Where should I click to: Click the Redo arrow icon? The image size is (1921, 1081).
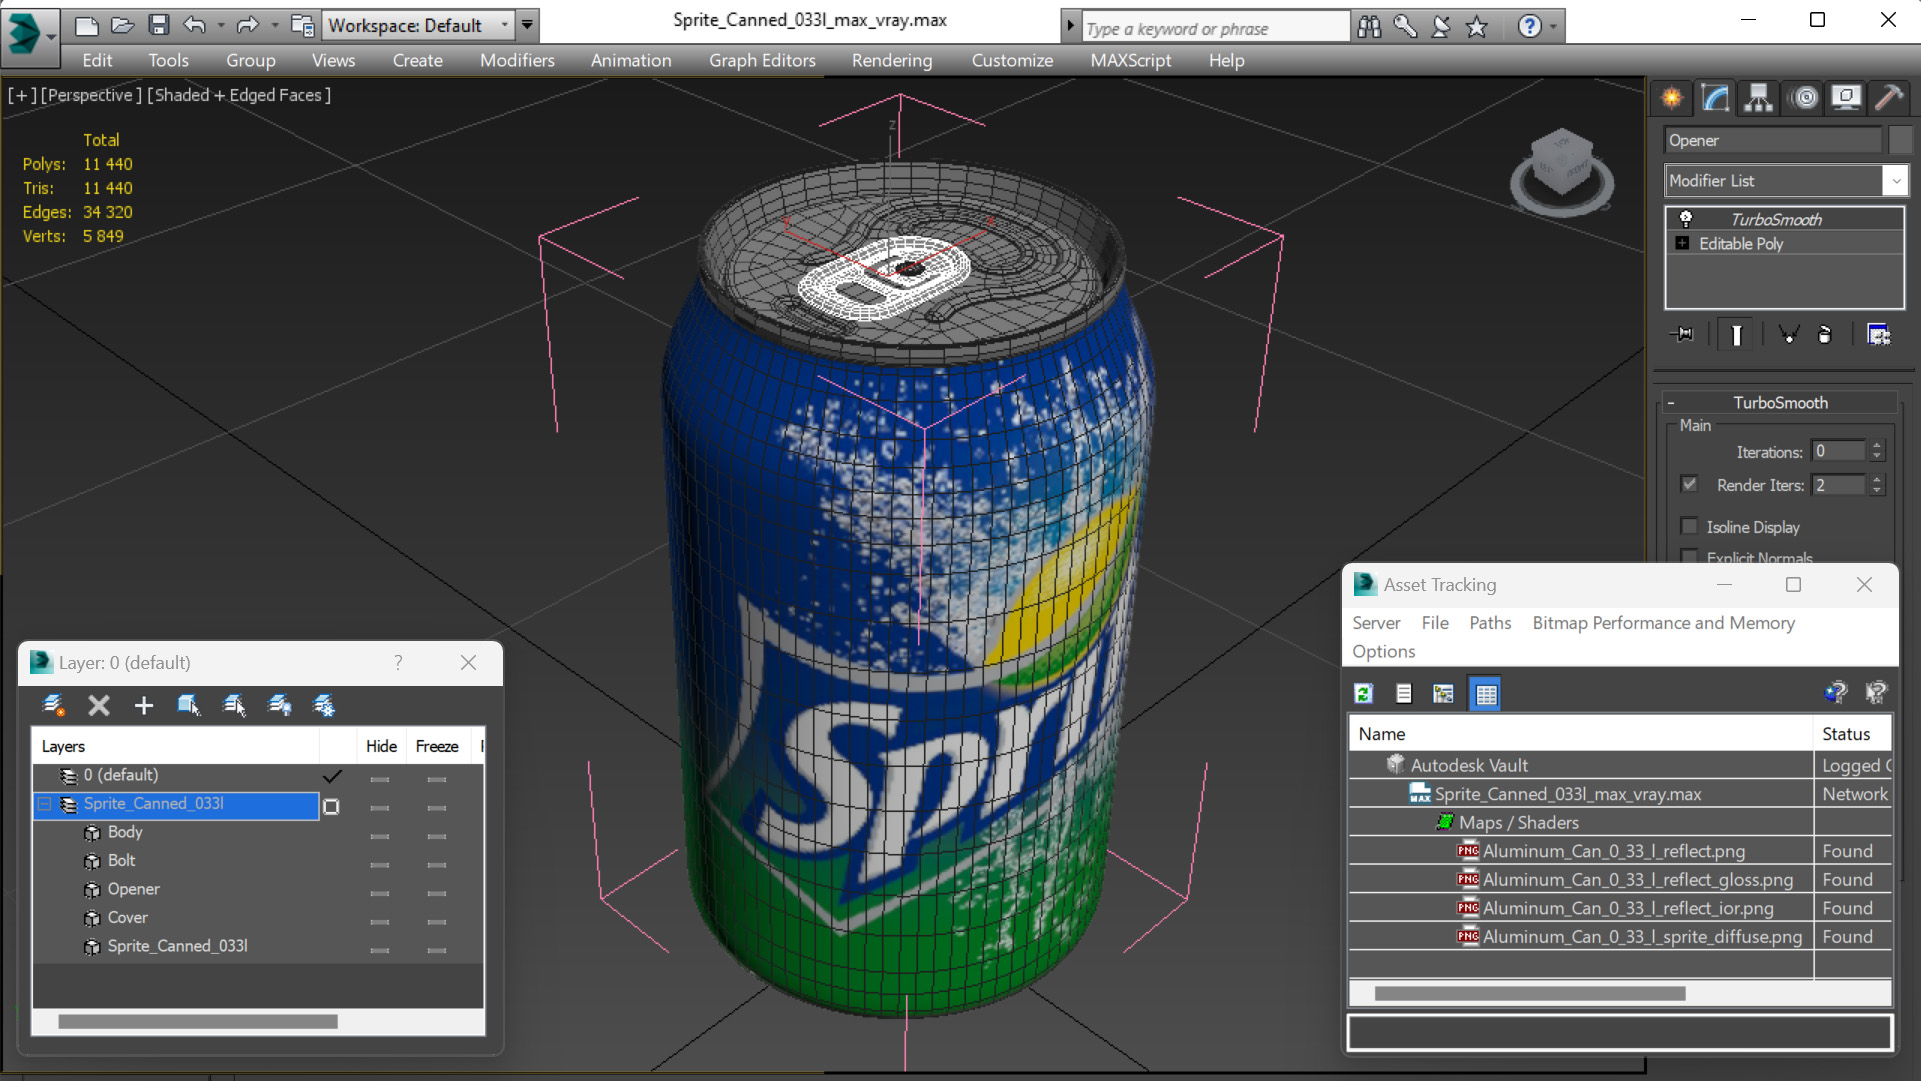[247, 25]
